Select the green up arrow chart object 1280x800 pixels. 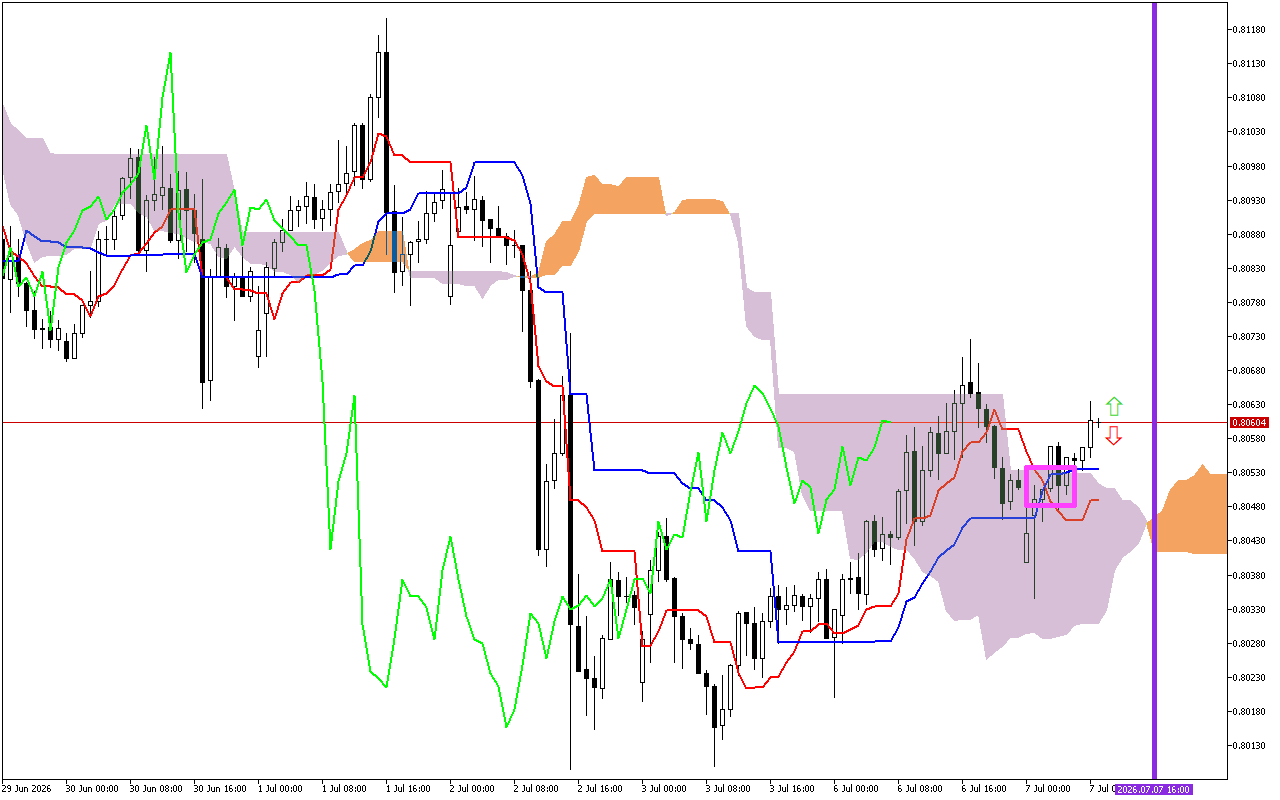tap(1114, 406)
